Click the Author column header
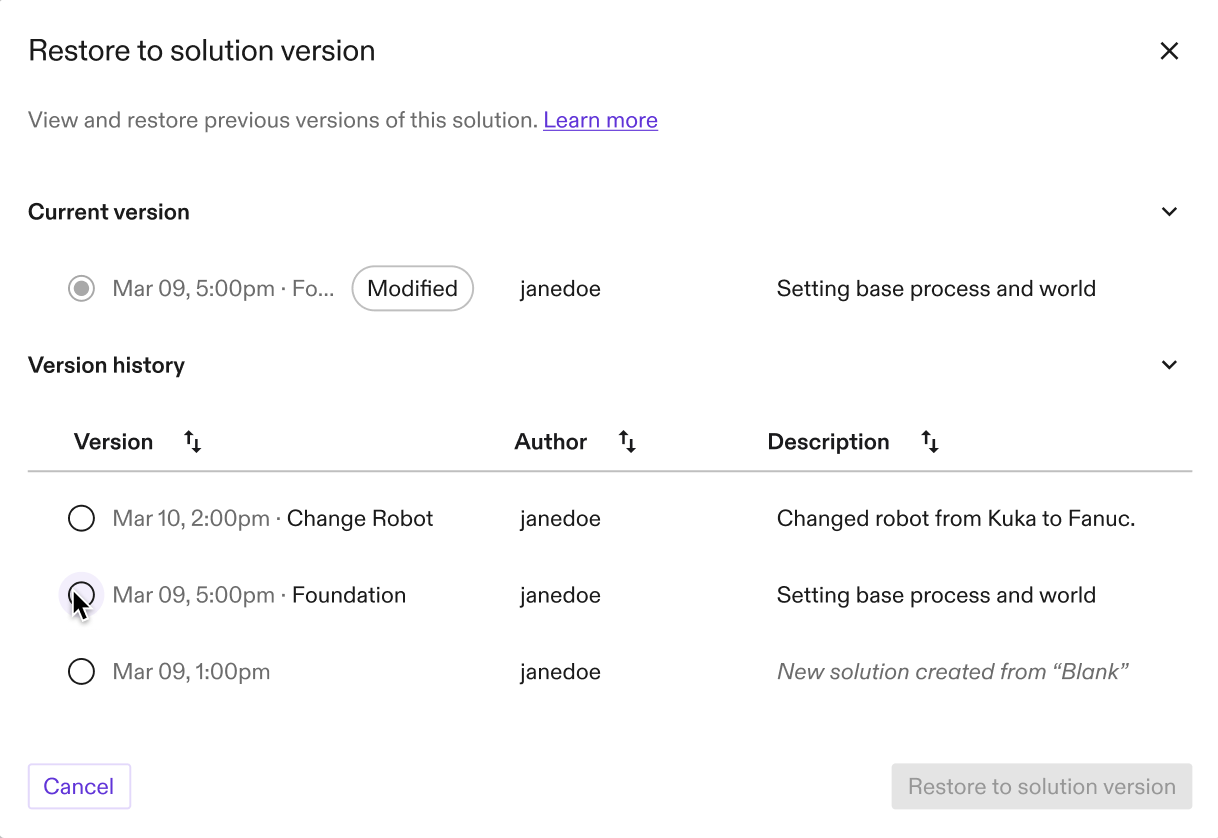This screenshot has height=838, width=1218. tap(550, 441)
